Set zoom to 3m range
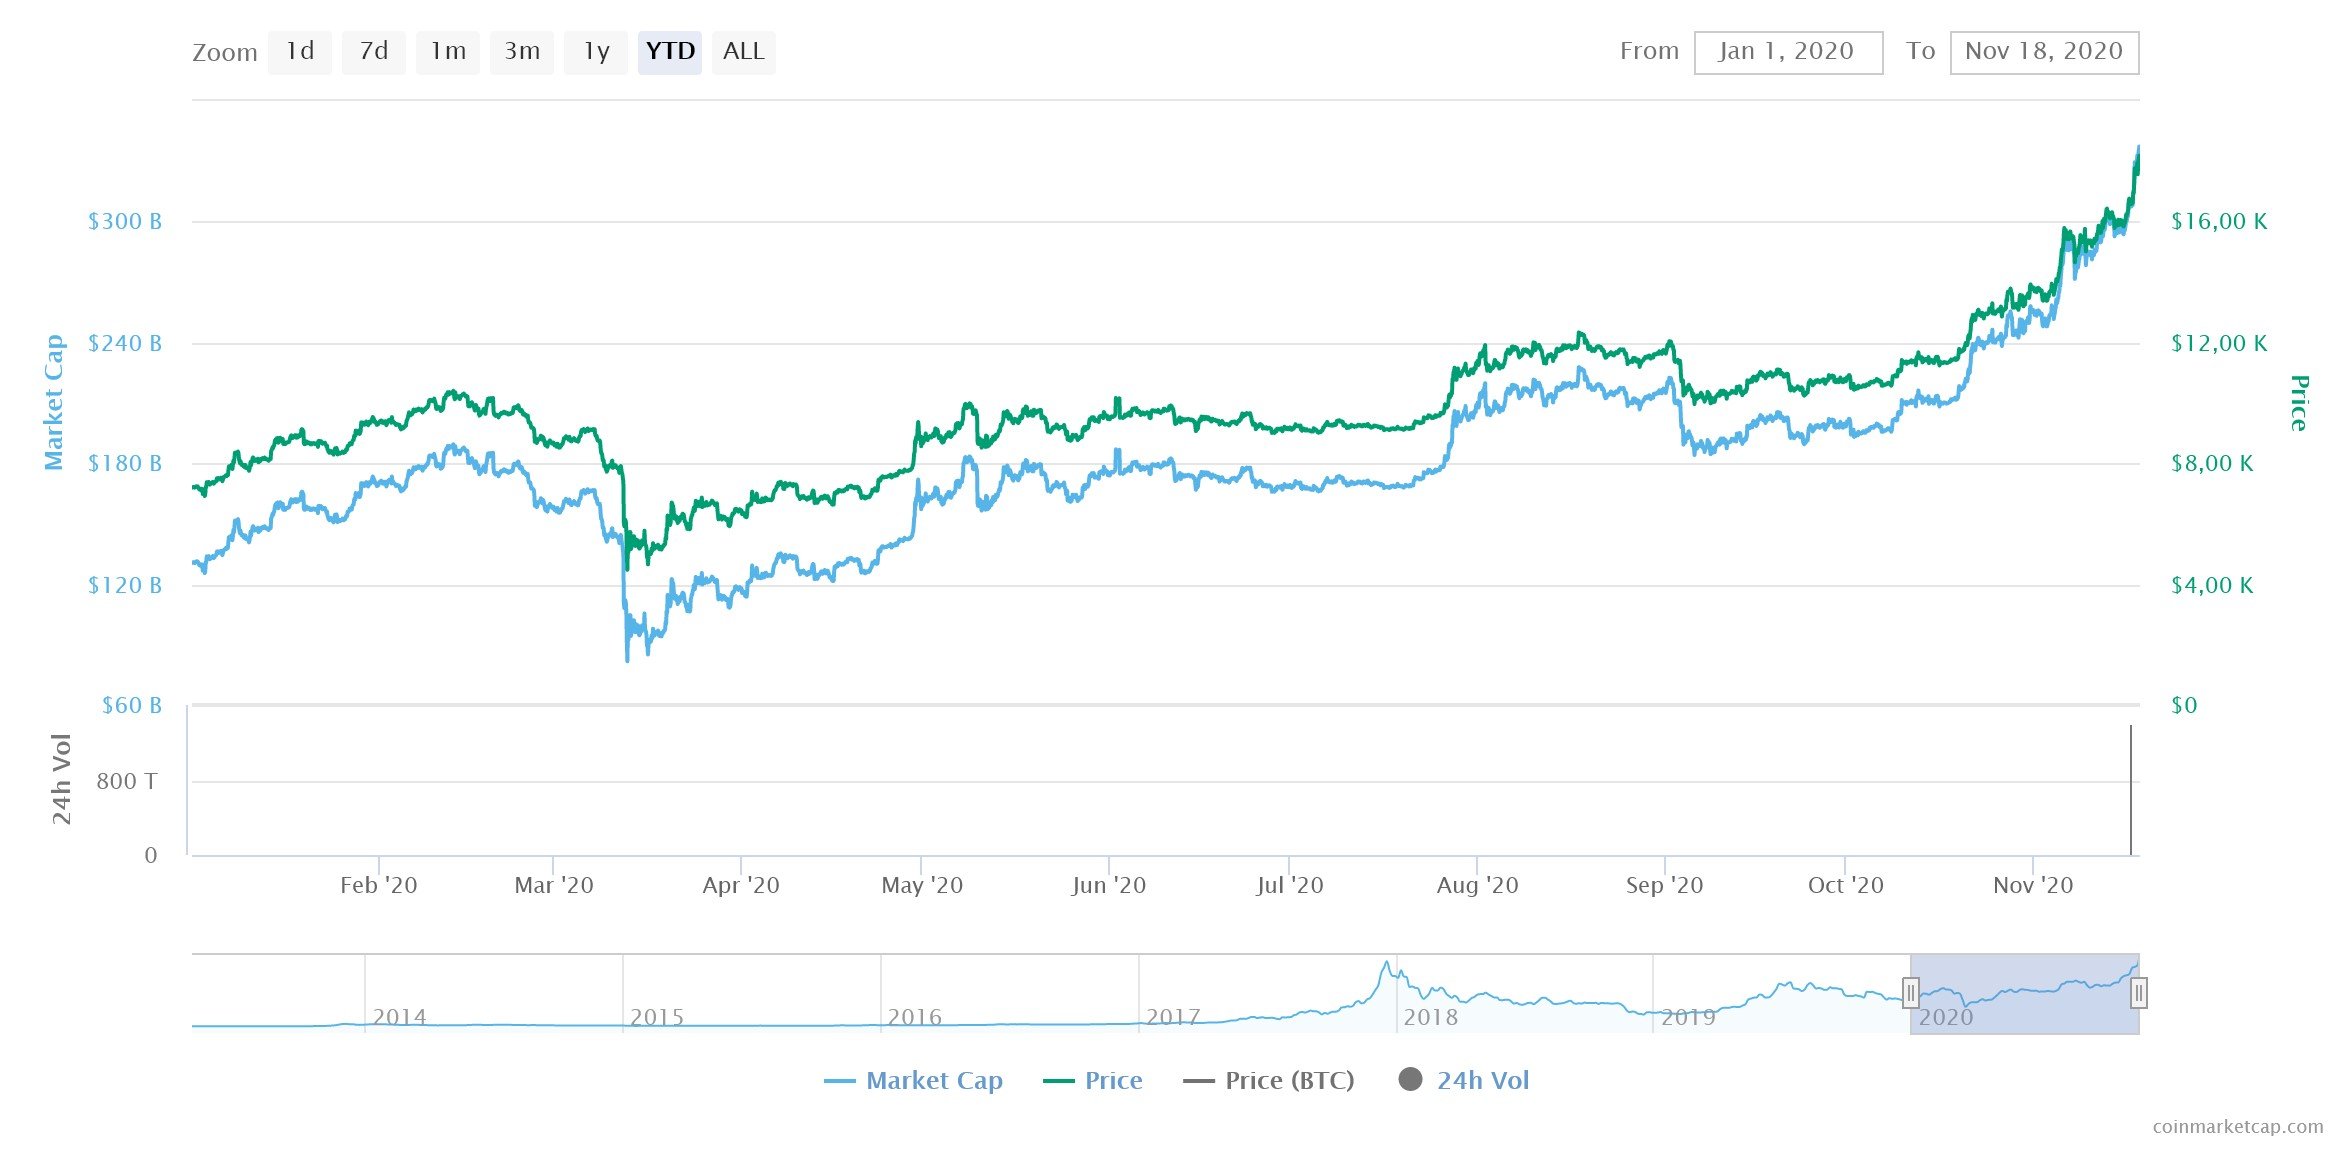The image size is (2346, 1164). pyautogui.click(x=522, y=52)
